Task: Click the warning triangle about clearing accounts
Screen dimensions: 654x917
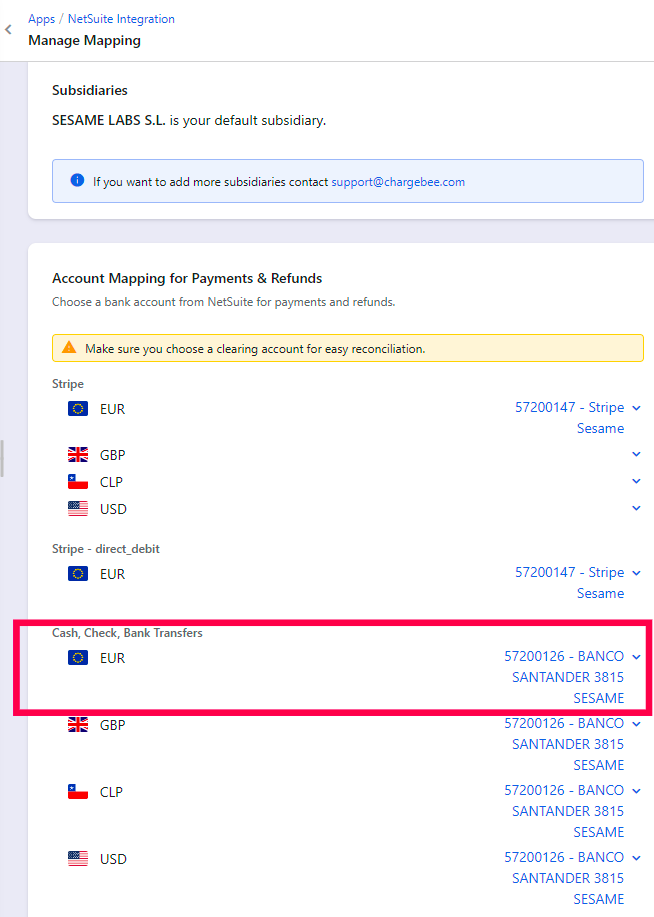Action: 69,347
